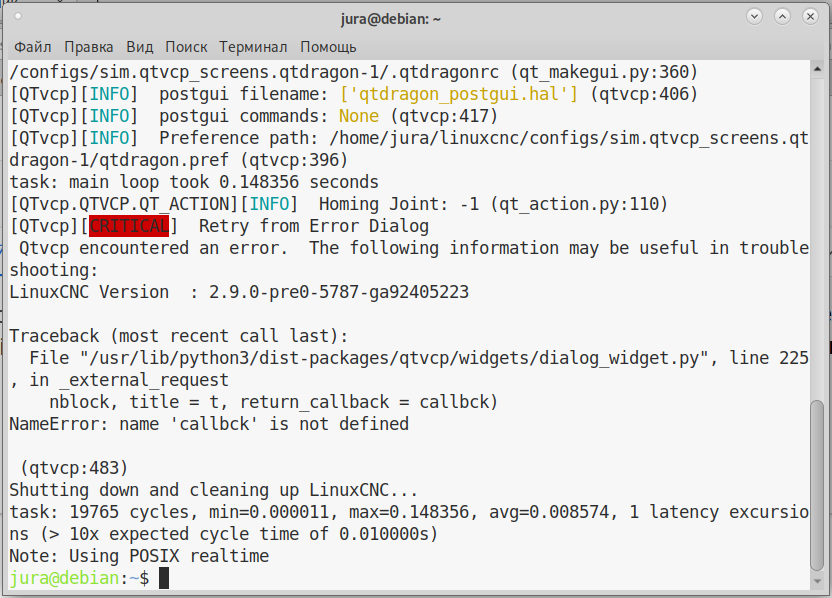This screenshot has width=832, height=598.
Task: Click the qtdragon_postgui.hal filename text
Action: [x=458, y=94]
